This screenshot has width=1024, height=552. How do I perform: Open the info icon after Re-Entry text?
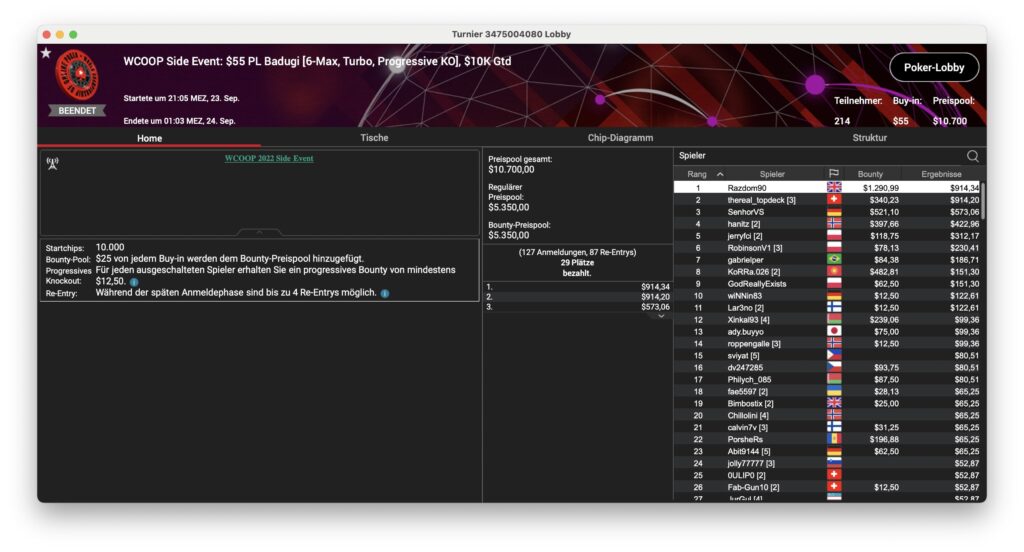[385, 293]
